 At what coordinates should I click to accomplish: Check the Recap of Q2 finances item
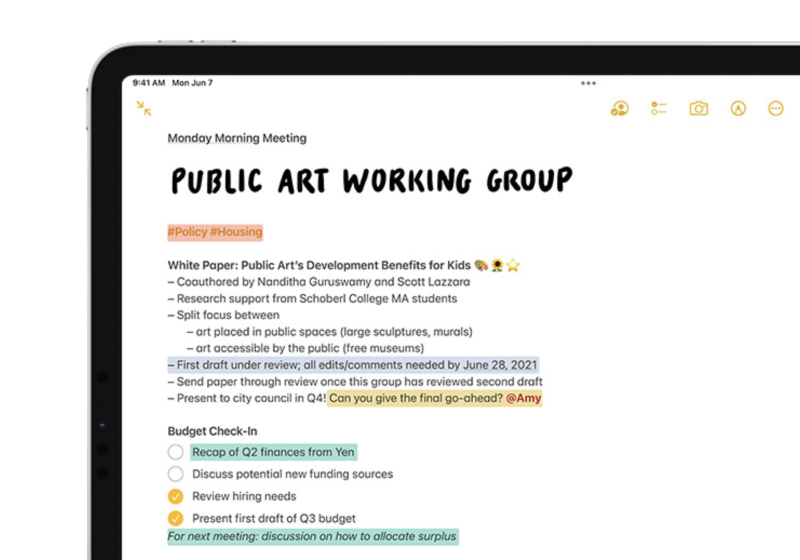pyautogui.click(x=175, y=452)
